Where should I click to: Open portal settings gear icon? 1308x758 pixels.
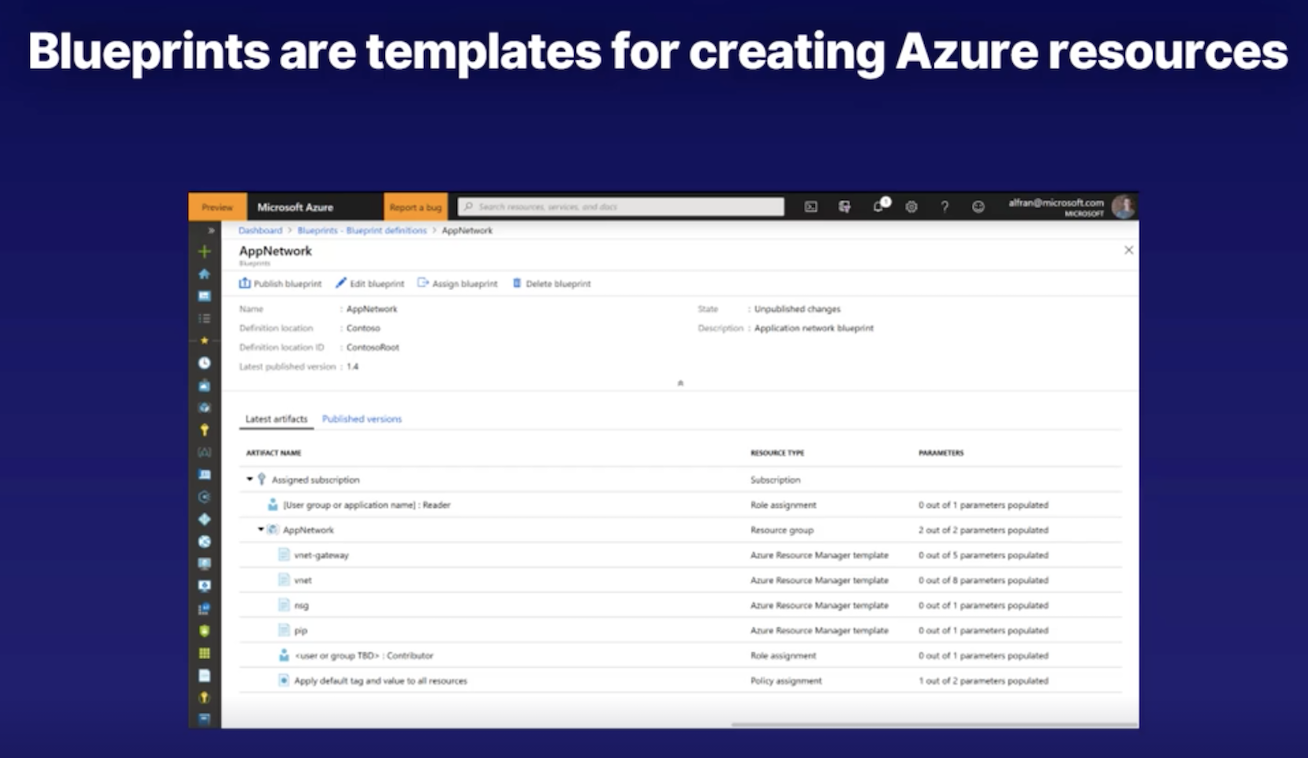point(911,207)
